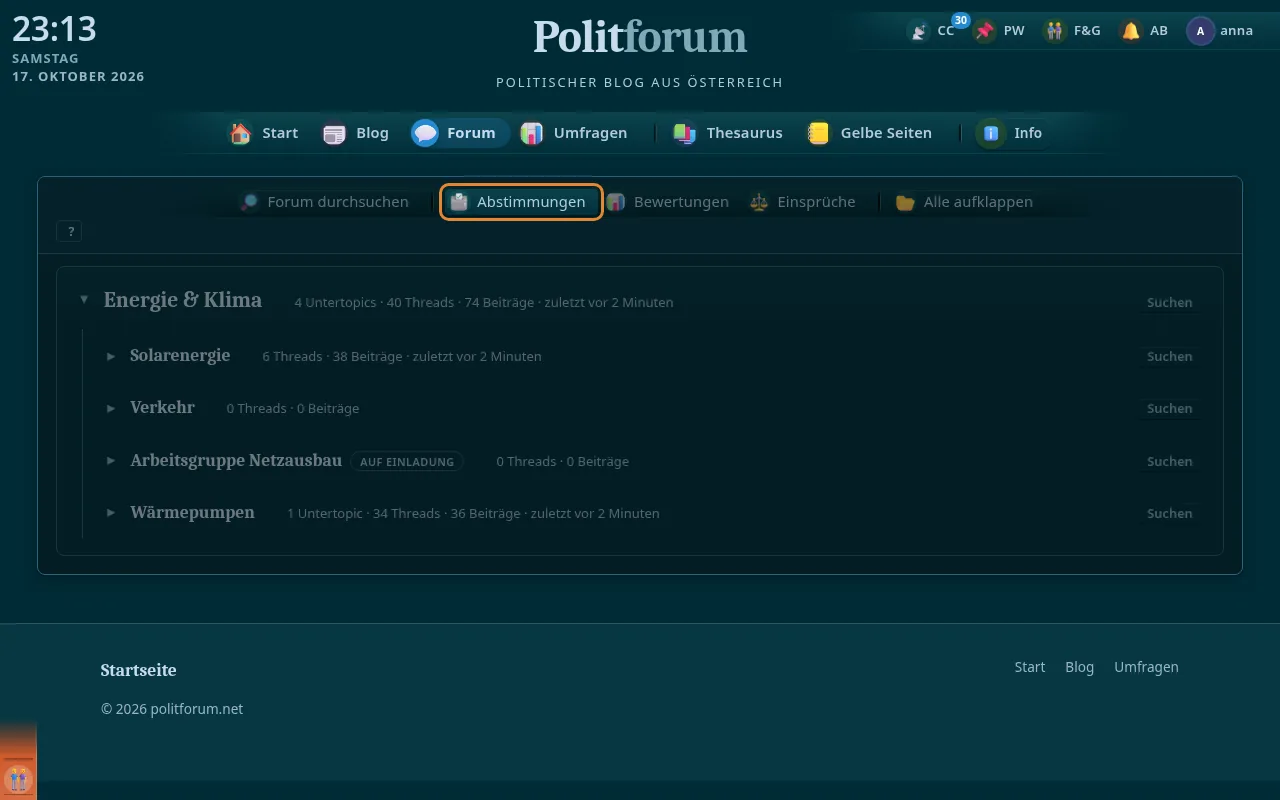The height and width of the screenshot is (800, 1280).
Task: Open the F&G two-people icon in header
Action: point(1055,31)
